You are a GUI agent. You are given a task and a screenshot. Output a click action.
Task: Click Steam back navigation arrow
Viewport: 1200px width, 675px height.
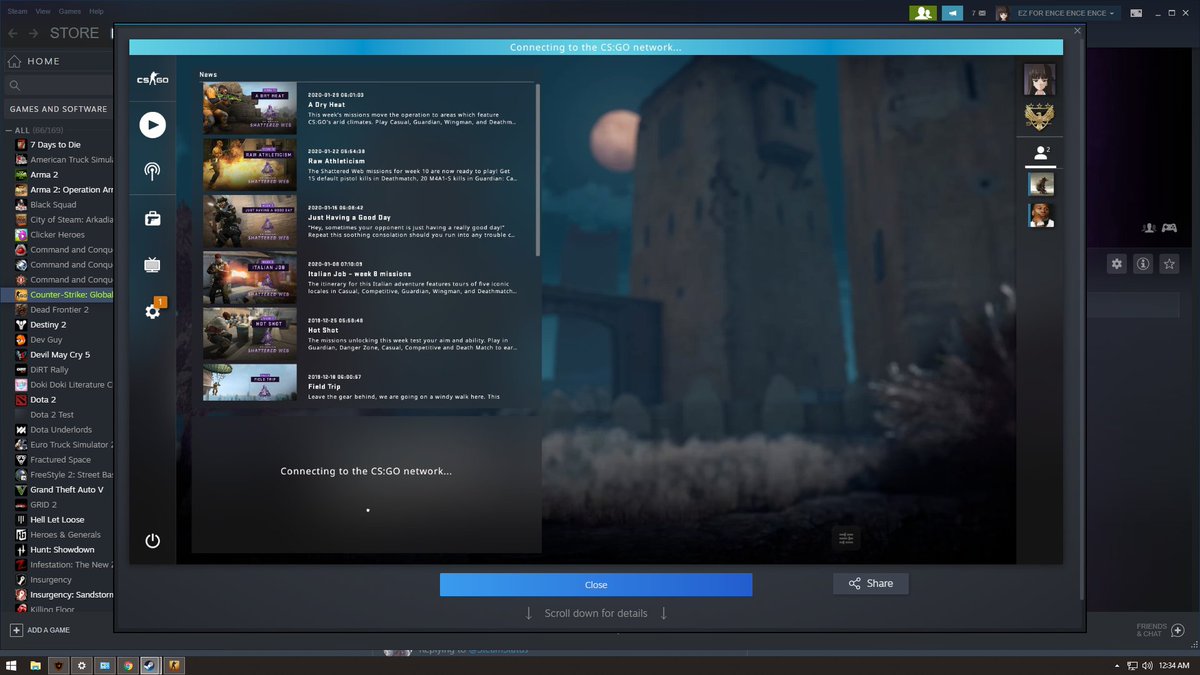point(13,33)
